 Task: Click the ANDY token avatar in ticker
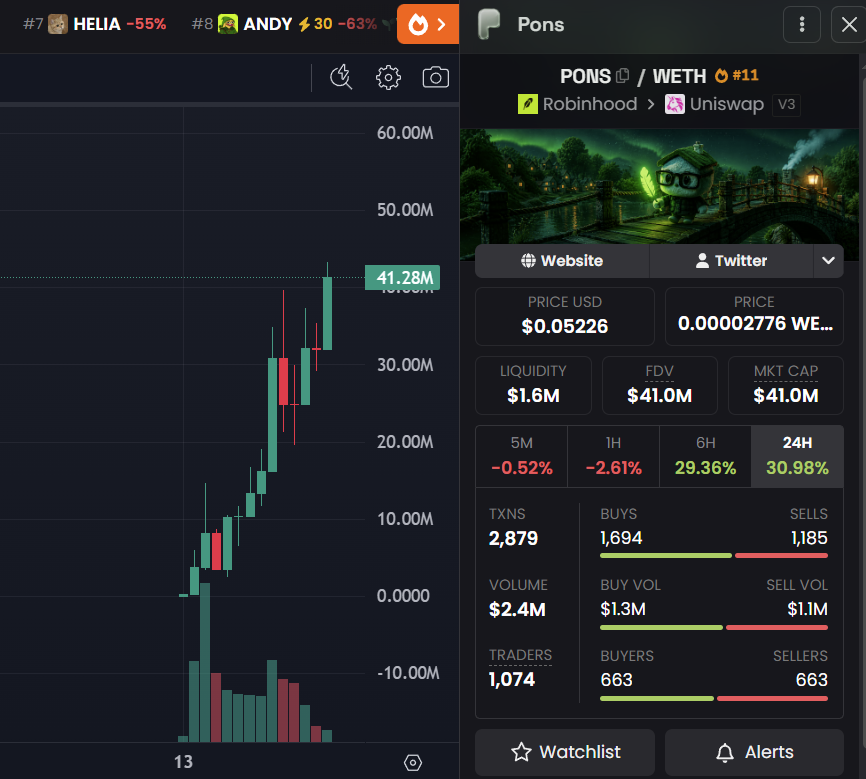228,24
